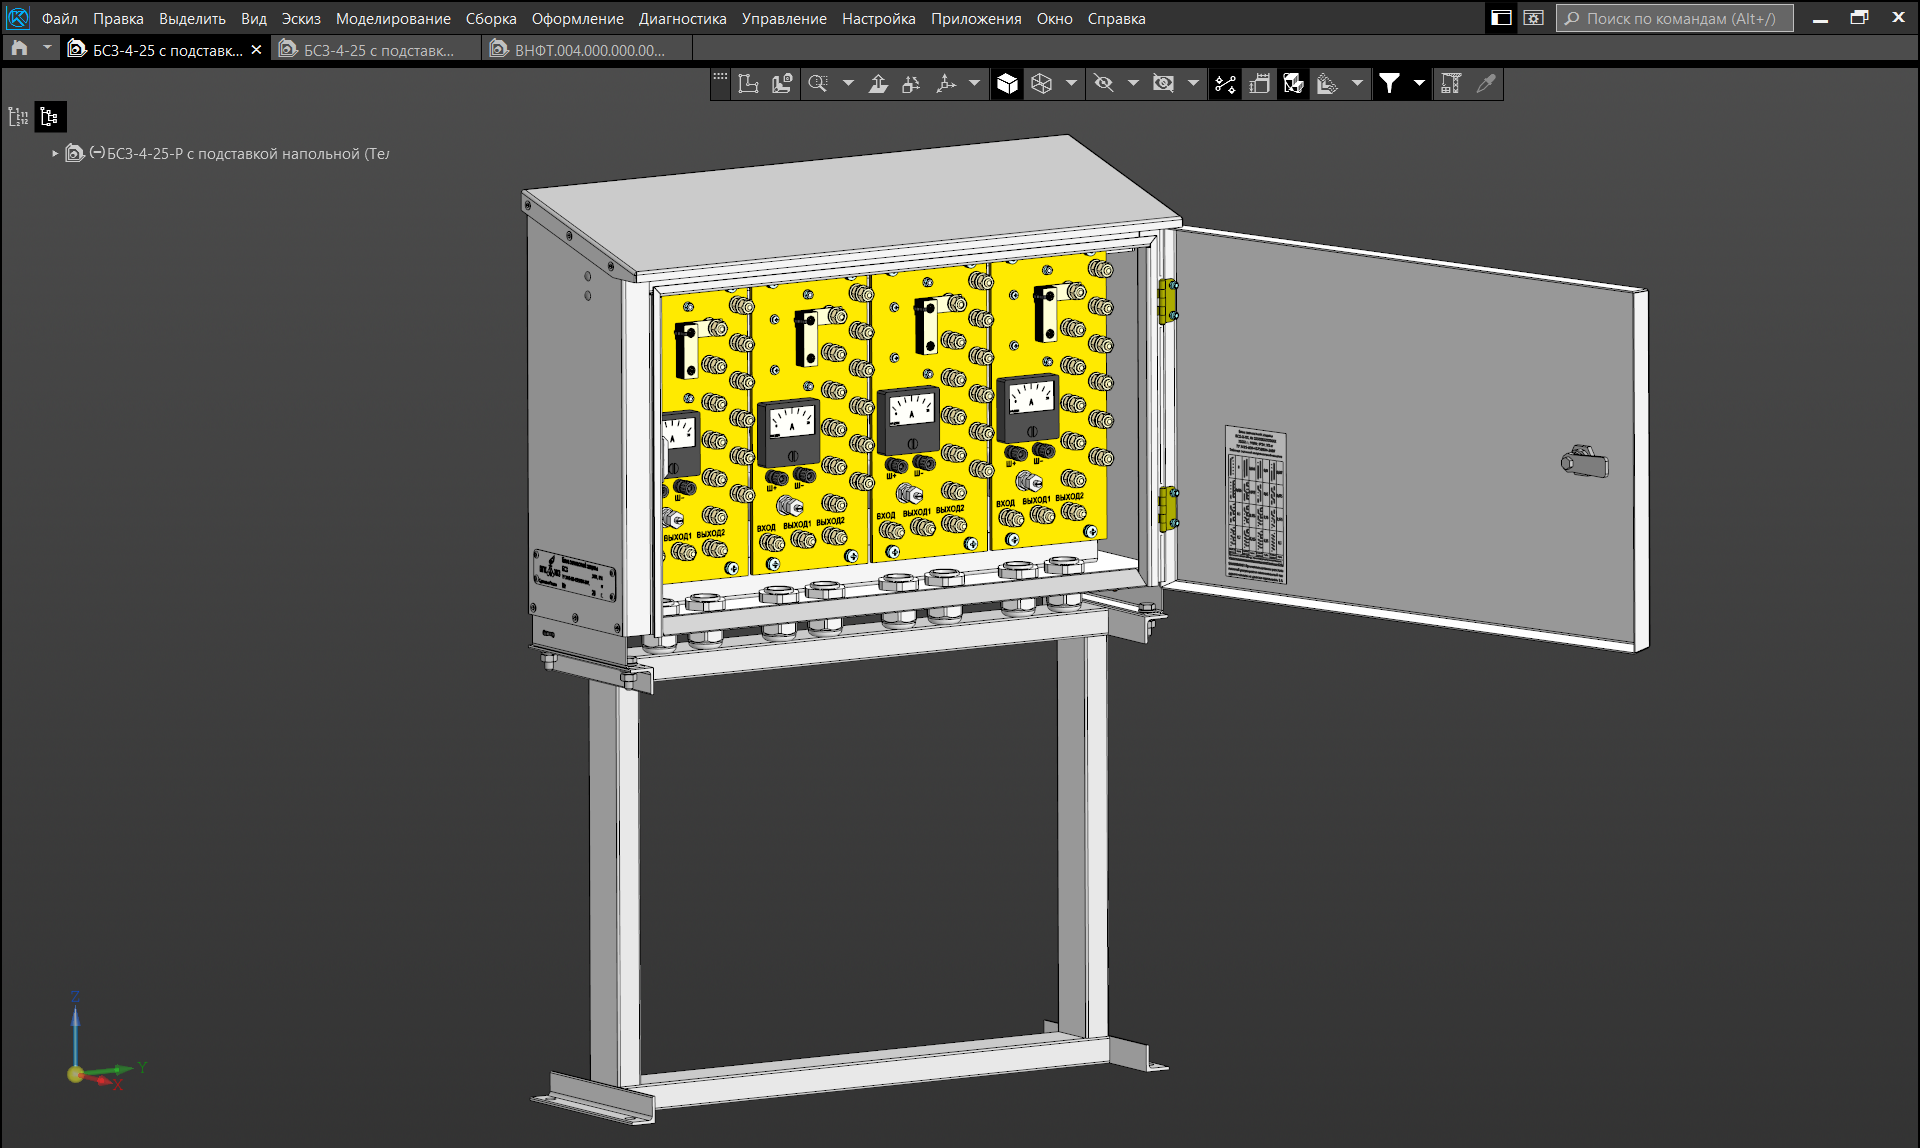
Task: Click the rotate view icon
Action: point(911,84)
